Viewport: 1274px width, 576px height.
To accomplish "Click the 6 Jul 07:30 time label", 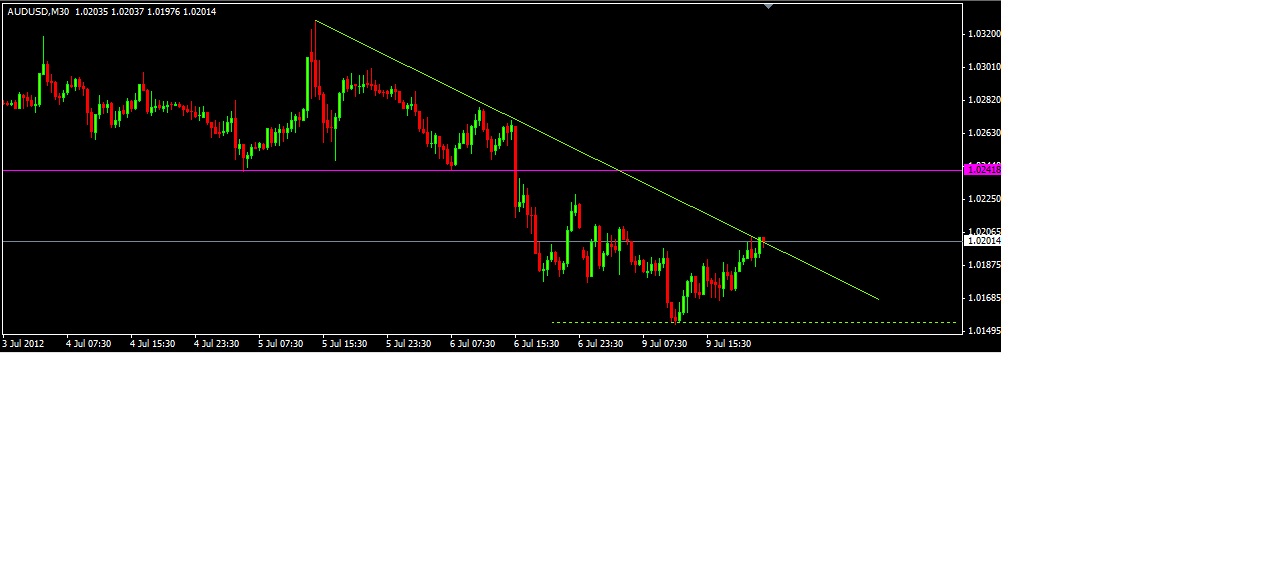I will pos(472,344).
